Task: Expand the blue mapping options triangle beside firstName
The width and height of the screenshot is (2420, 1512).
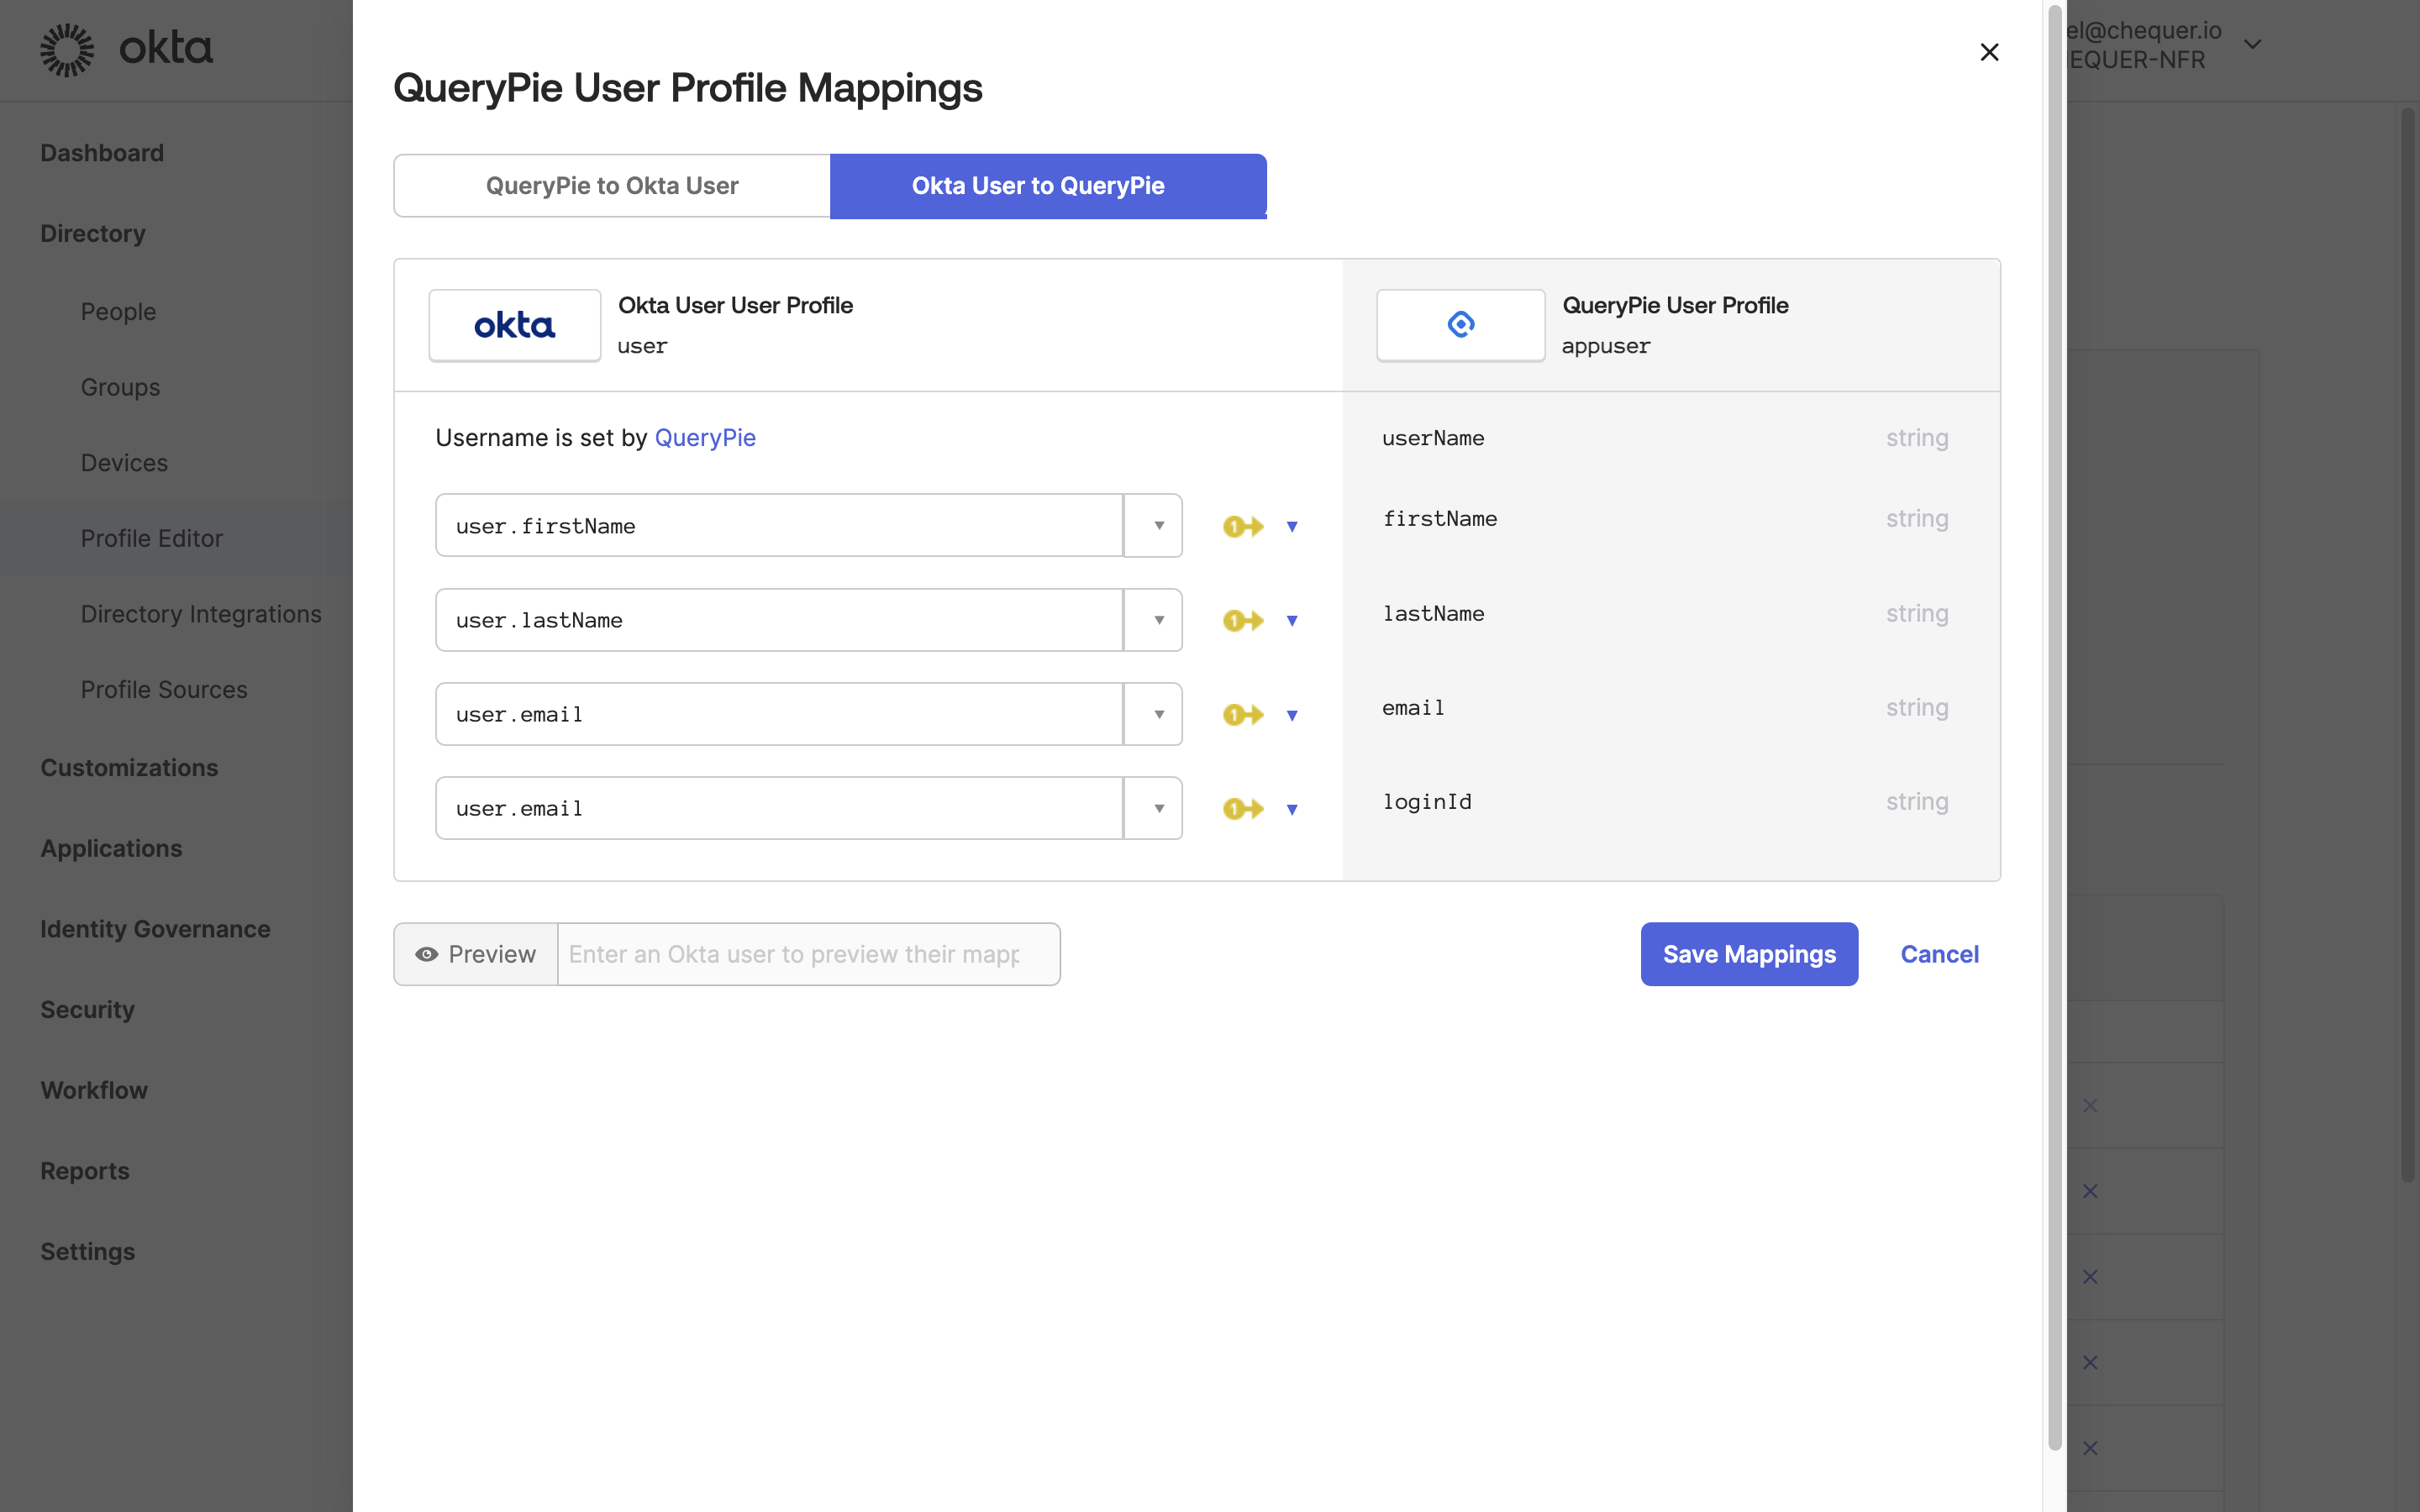Action: (x=1293, y=526)
